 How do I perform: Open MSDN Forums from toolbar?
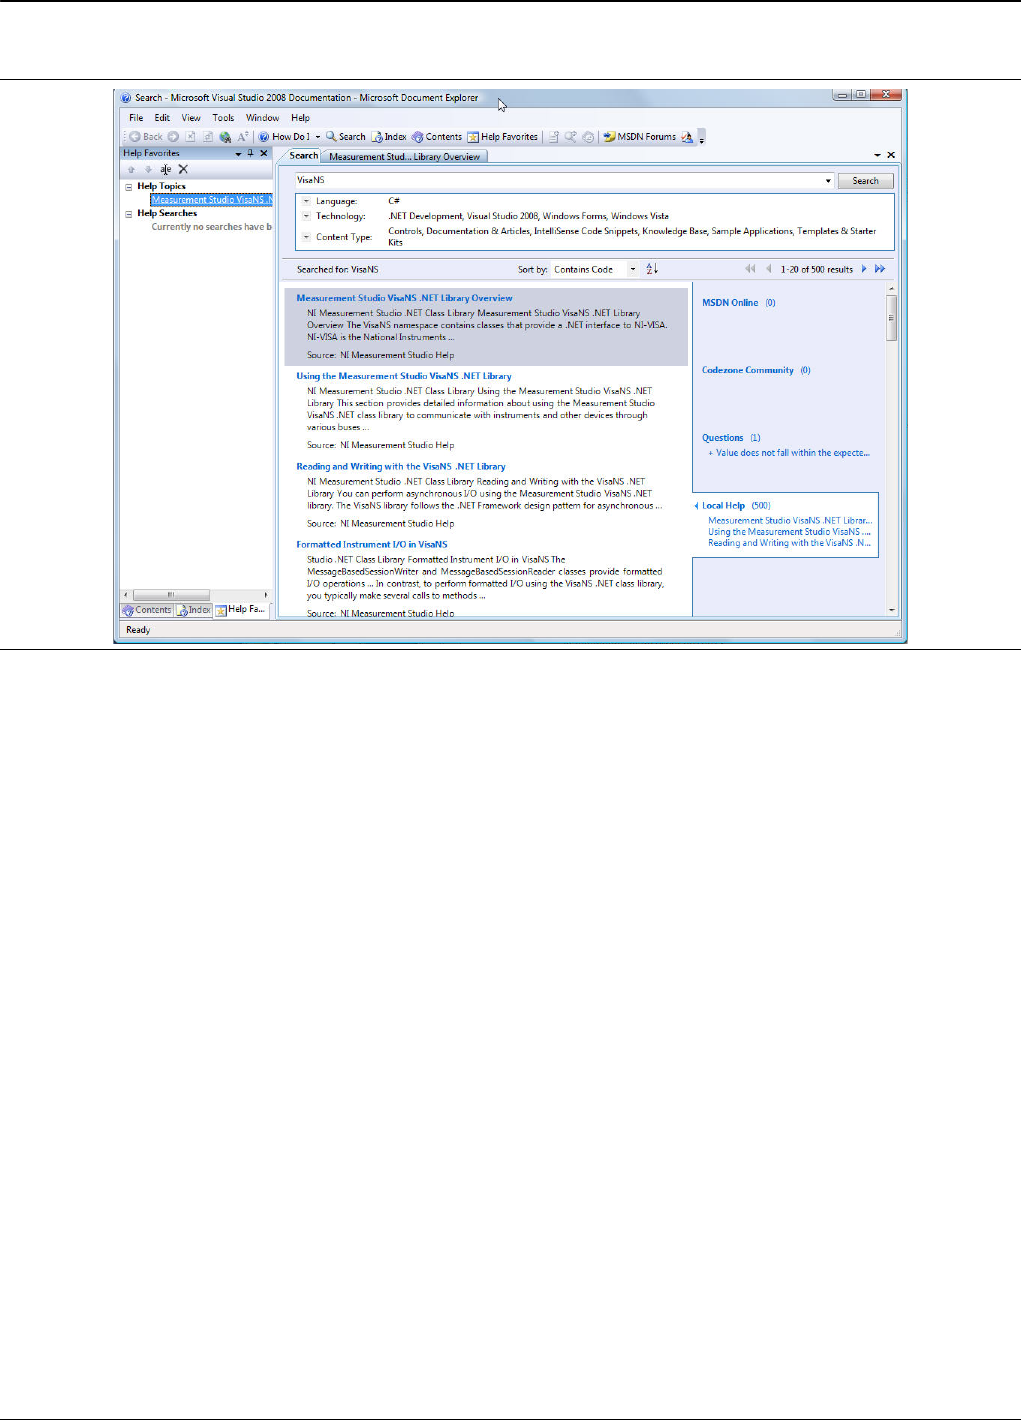[640, 137]
